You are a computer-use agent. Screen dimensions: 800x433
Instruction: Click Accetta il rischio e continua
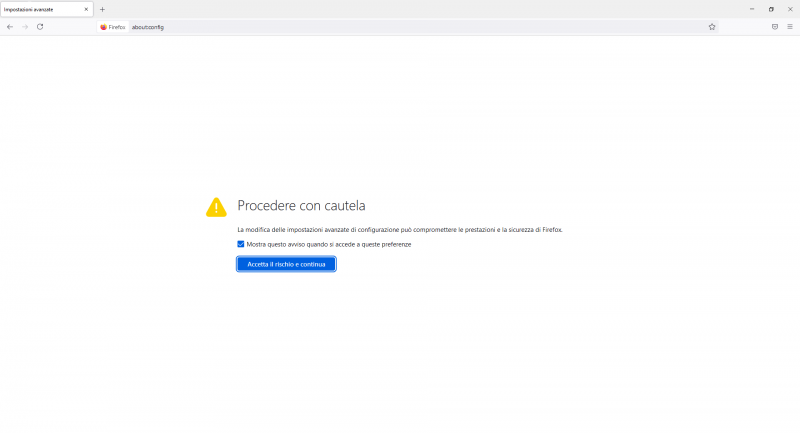[286, 264]
